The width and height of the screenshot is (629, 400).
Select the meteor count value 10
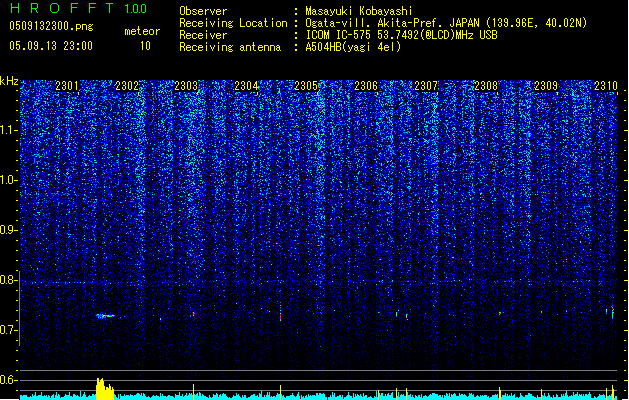pyautogui.click(x=145, y=46)
